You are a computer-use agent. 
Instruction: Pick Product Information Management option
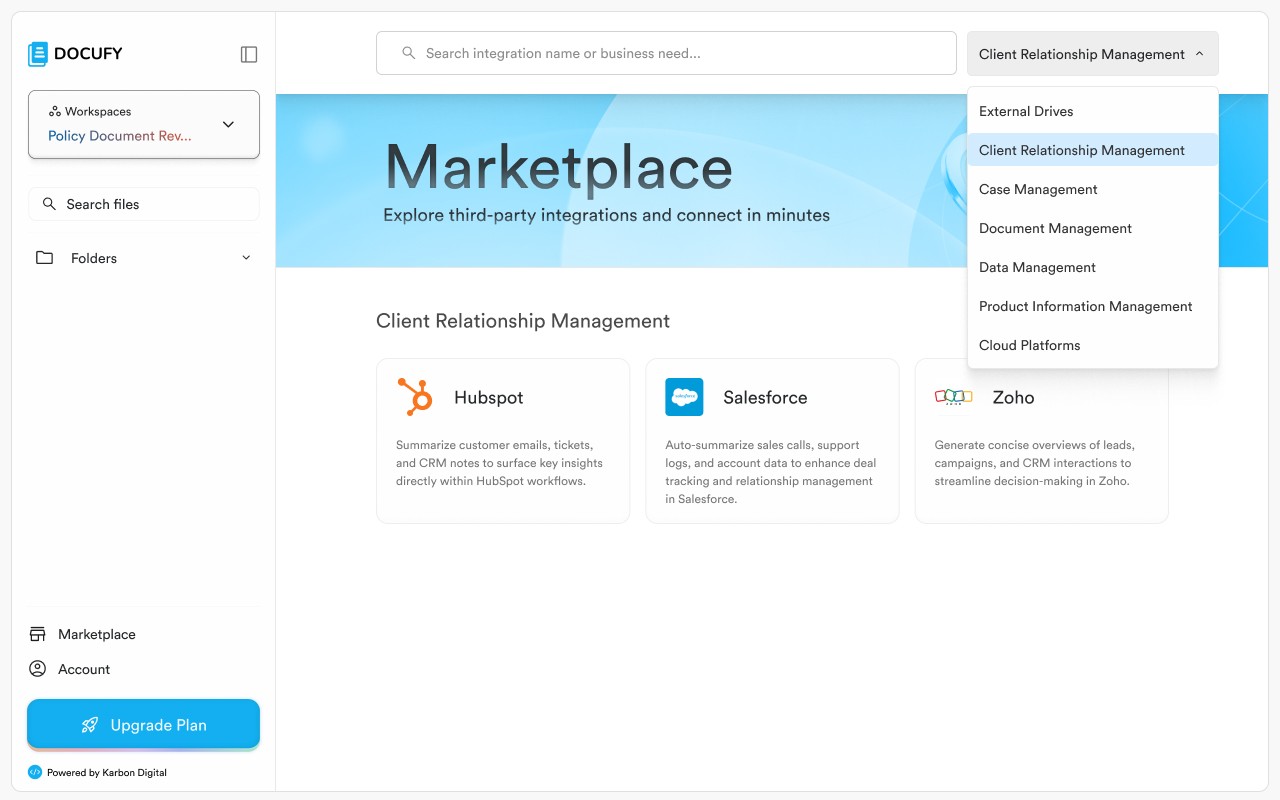tap(1093, 306)
